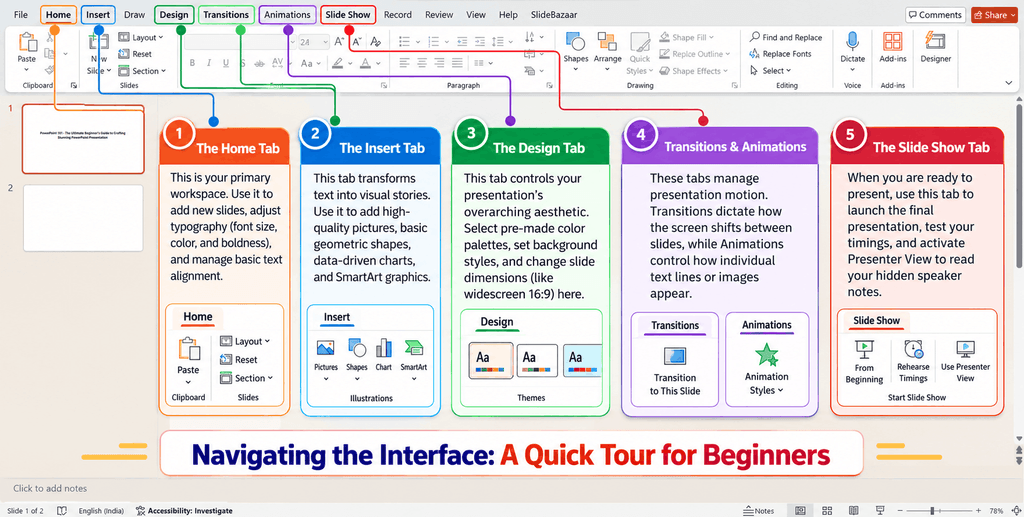Screen dimensions: 1024x517
Task: Toggle Bold formatting
Action: coord(193,63)
